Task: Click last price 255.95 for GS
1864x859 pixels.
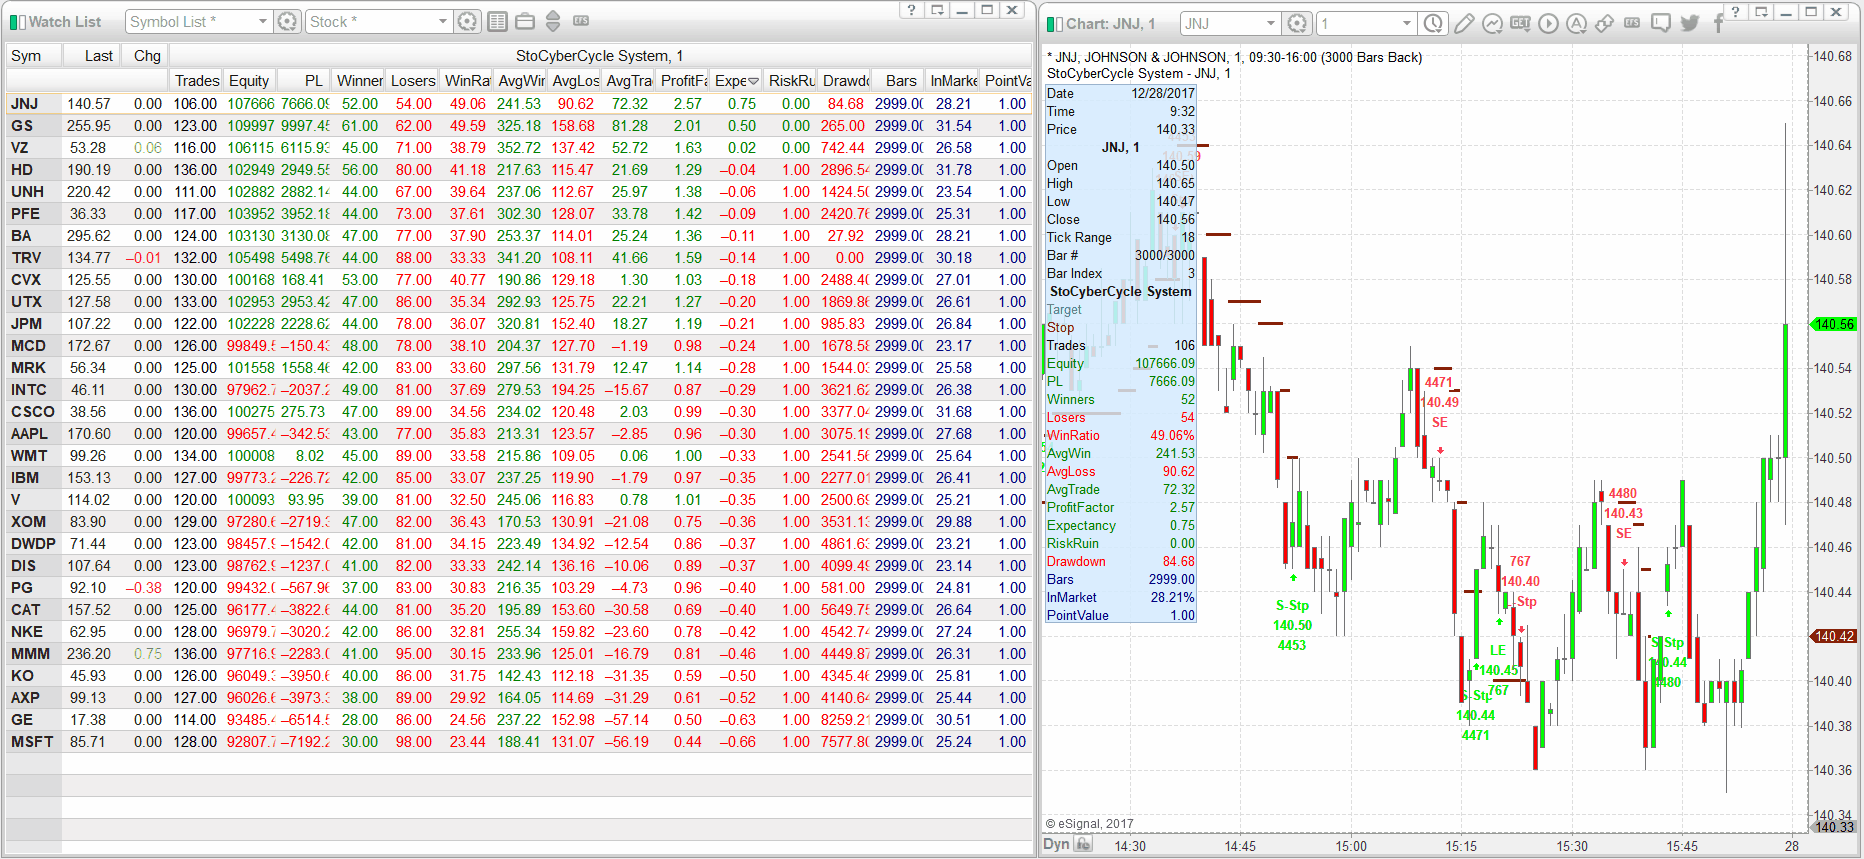Action: click(89, 126)
